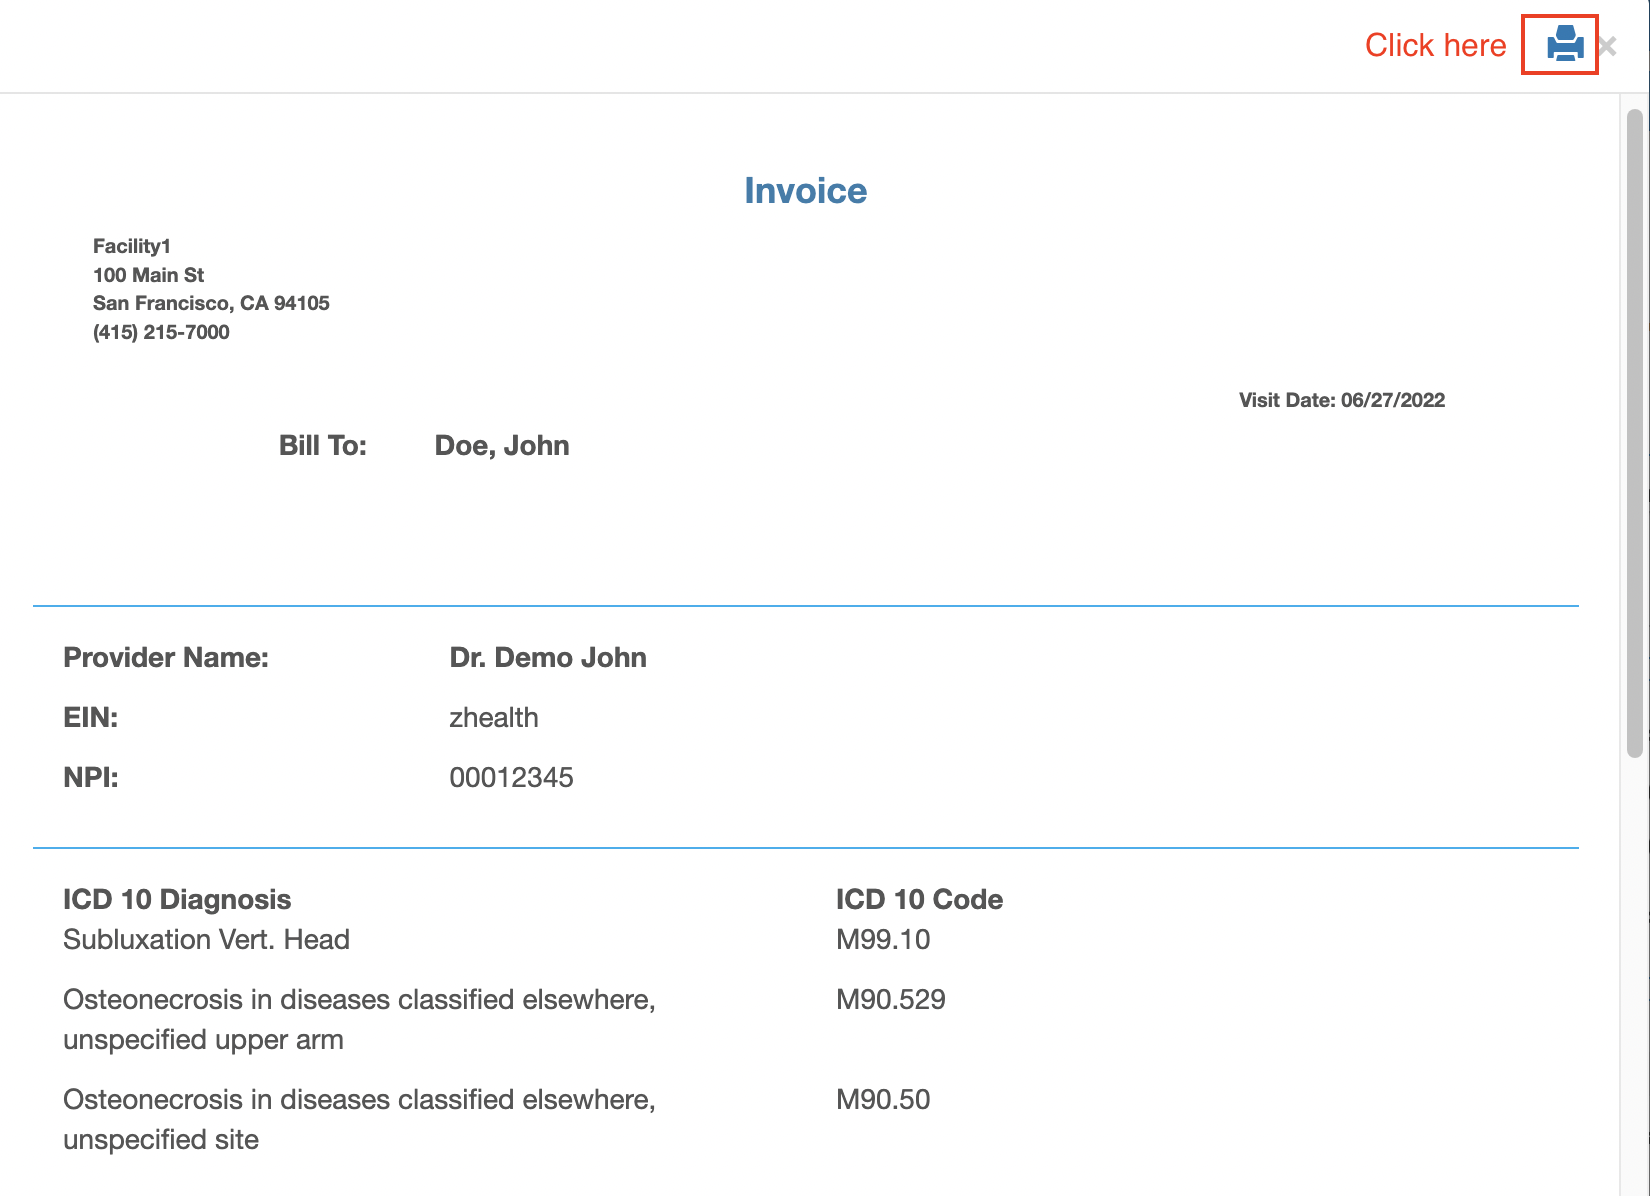This screenshot has width=1650, height=1196.
Task: Click the M99.10 diagnosis code
Action: [x=882, y=939]
